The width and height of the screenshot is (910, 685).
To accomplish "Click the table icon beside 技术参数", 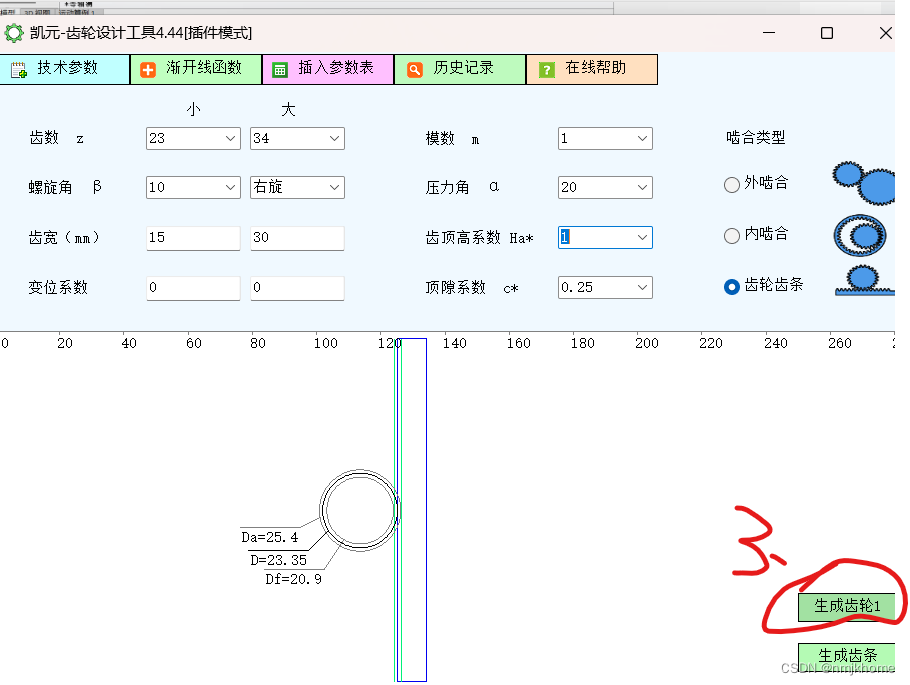I will pos(20,69).
